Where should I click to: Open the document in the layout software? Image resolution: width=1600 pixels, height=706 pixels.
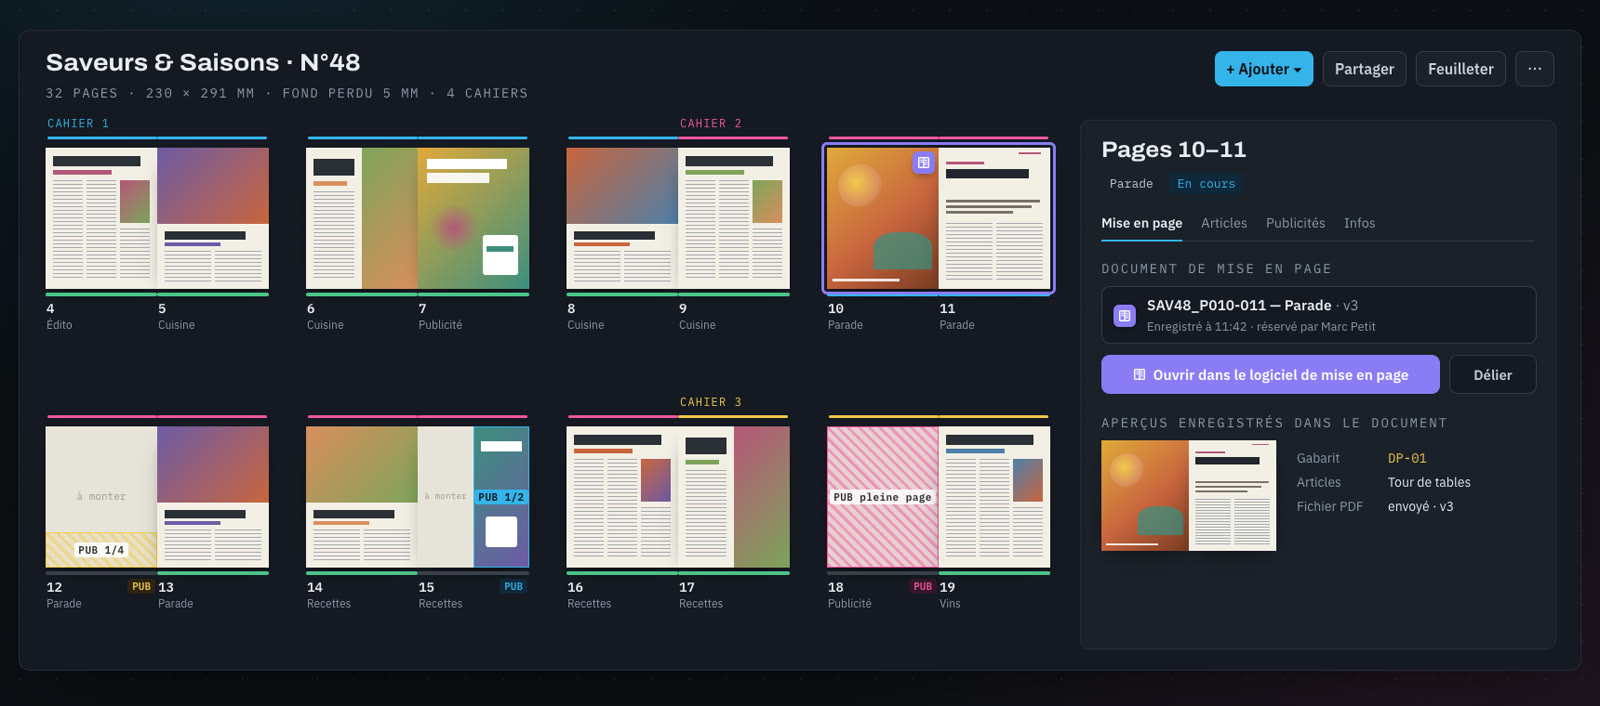tap(1270, 375)
